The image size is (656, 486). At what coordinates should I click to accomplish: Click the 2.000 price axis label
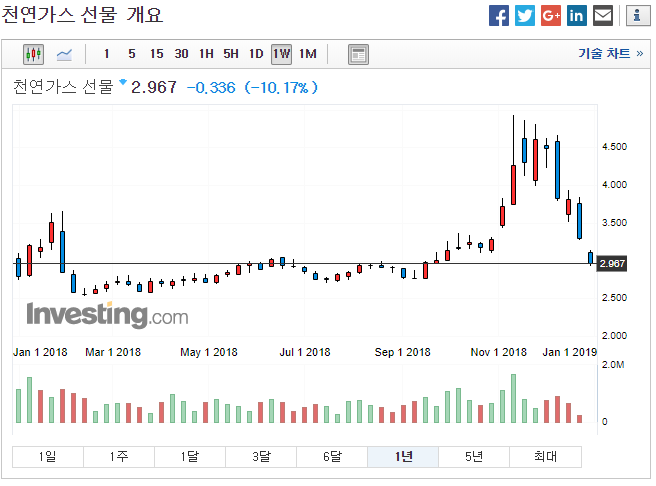[x=614, y=335]
